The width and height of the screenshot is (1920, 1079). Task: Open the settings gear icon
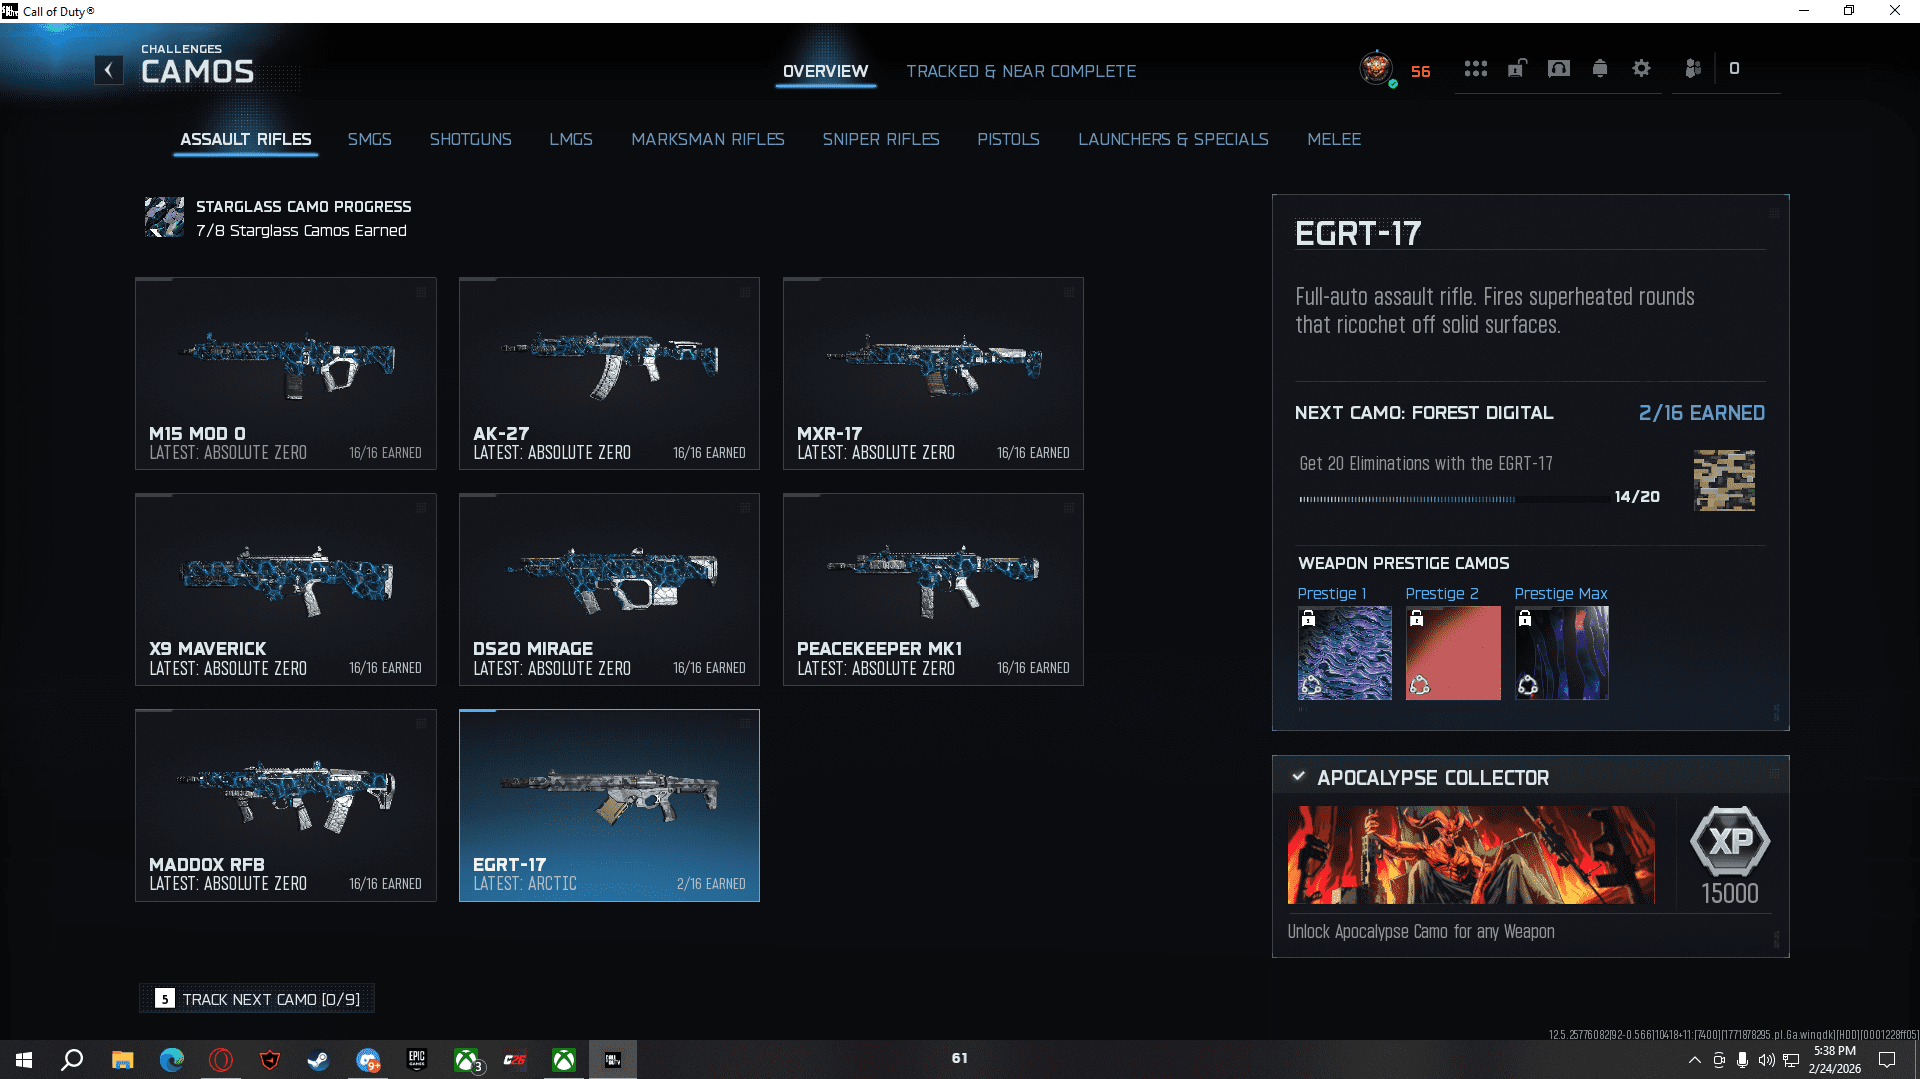point(1641,69)
